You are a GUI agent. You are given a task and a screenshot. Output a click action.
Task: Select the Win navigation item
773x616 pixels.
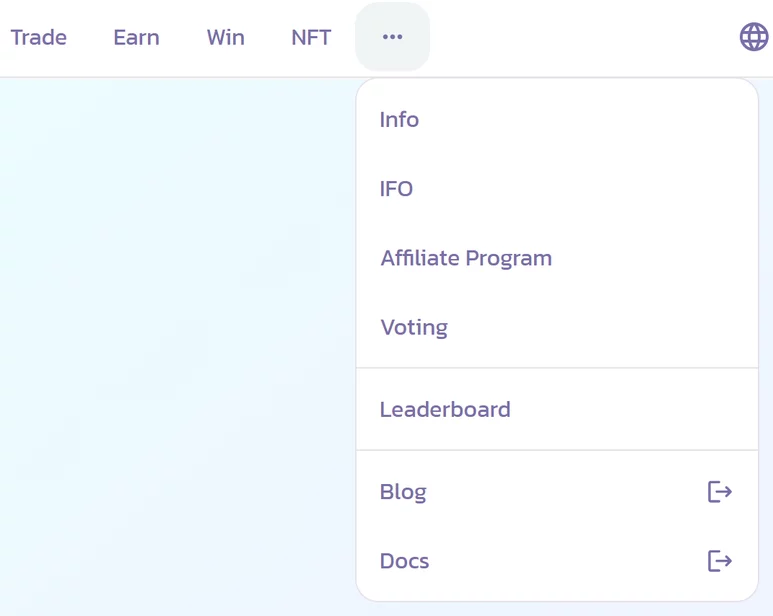point(225,37)
